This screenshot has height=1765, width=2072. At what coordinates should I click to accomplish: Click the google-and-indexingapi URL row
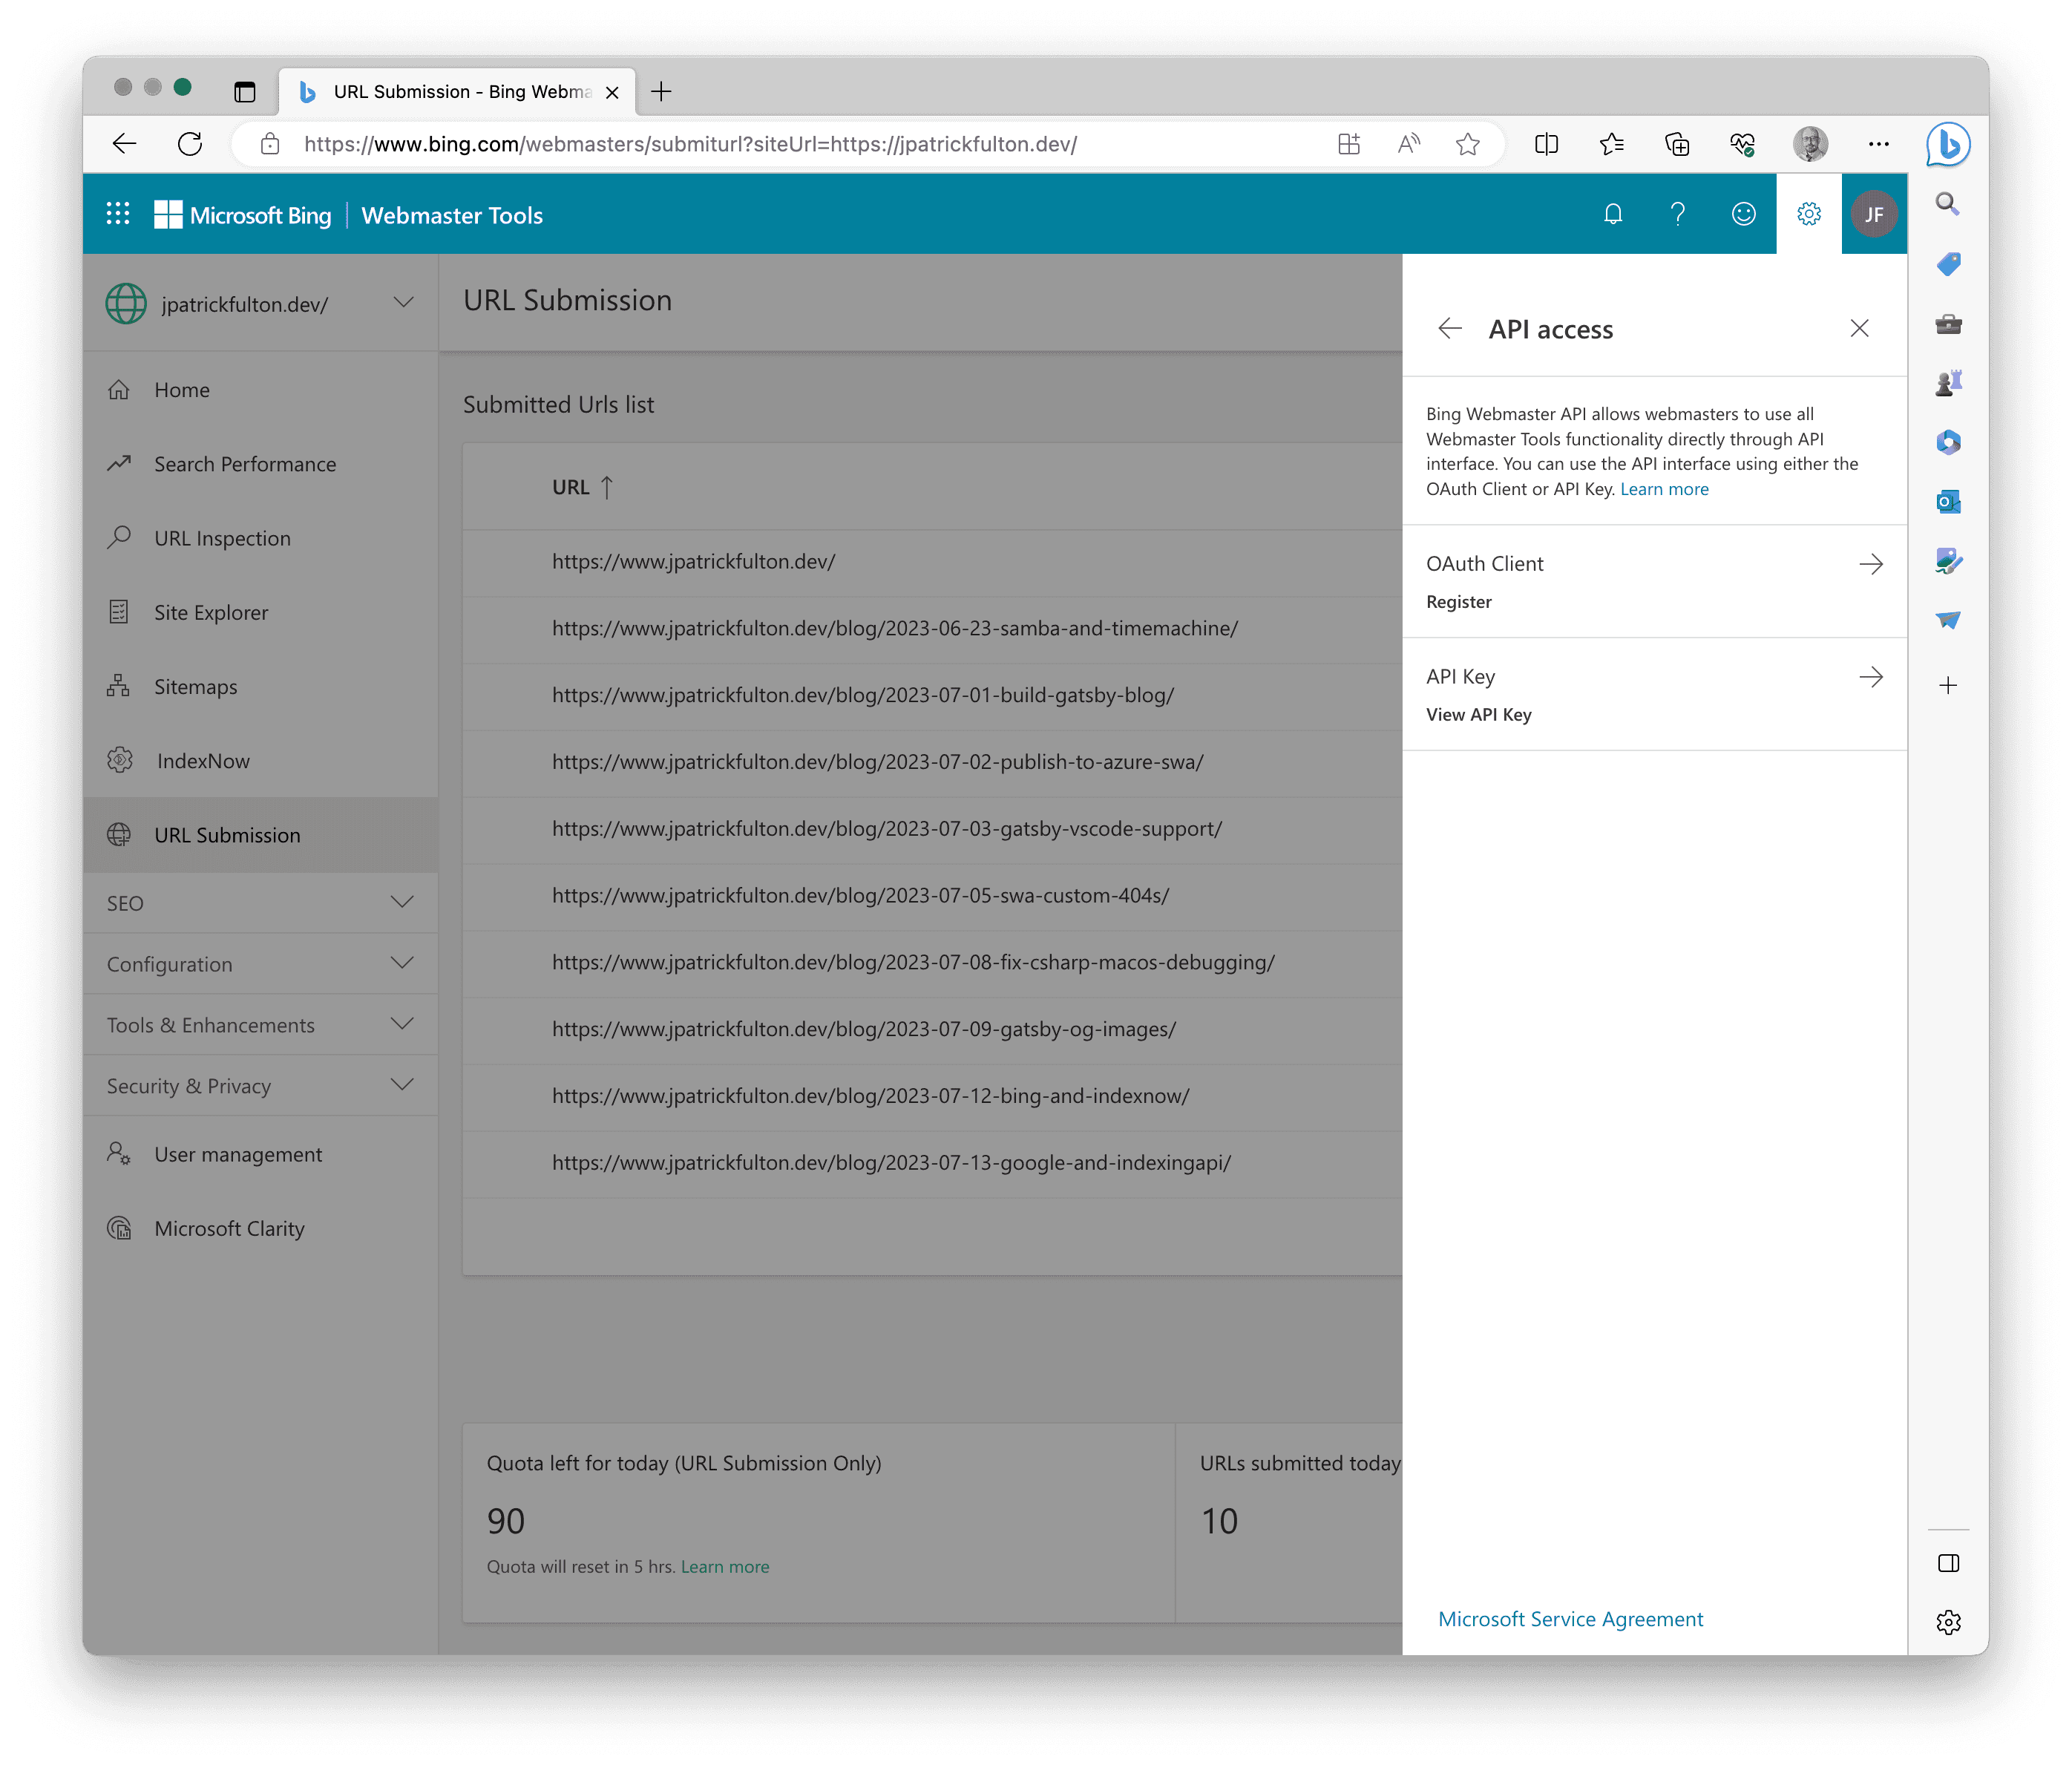point(932,1163)
